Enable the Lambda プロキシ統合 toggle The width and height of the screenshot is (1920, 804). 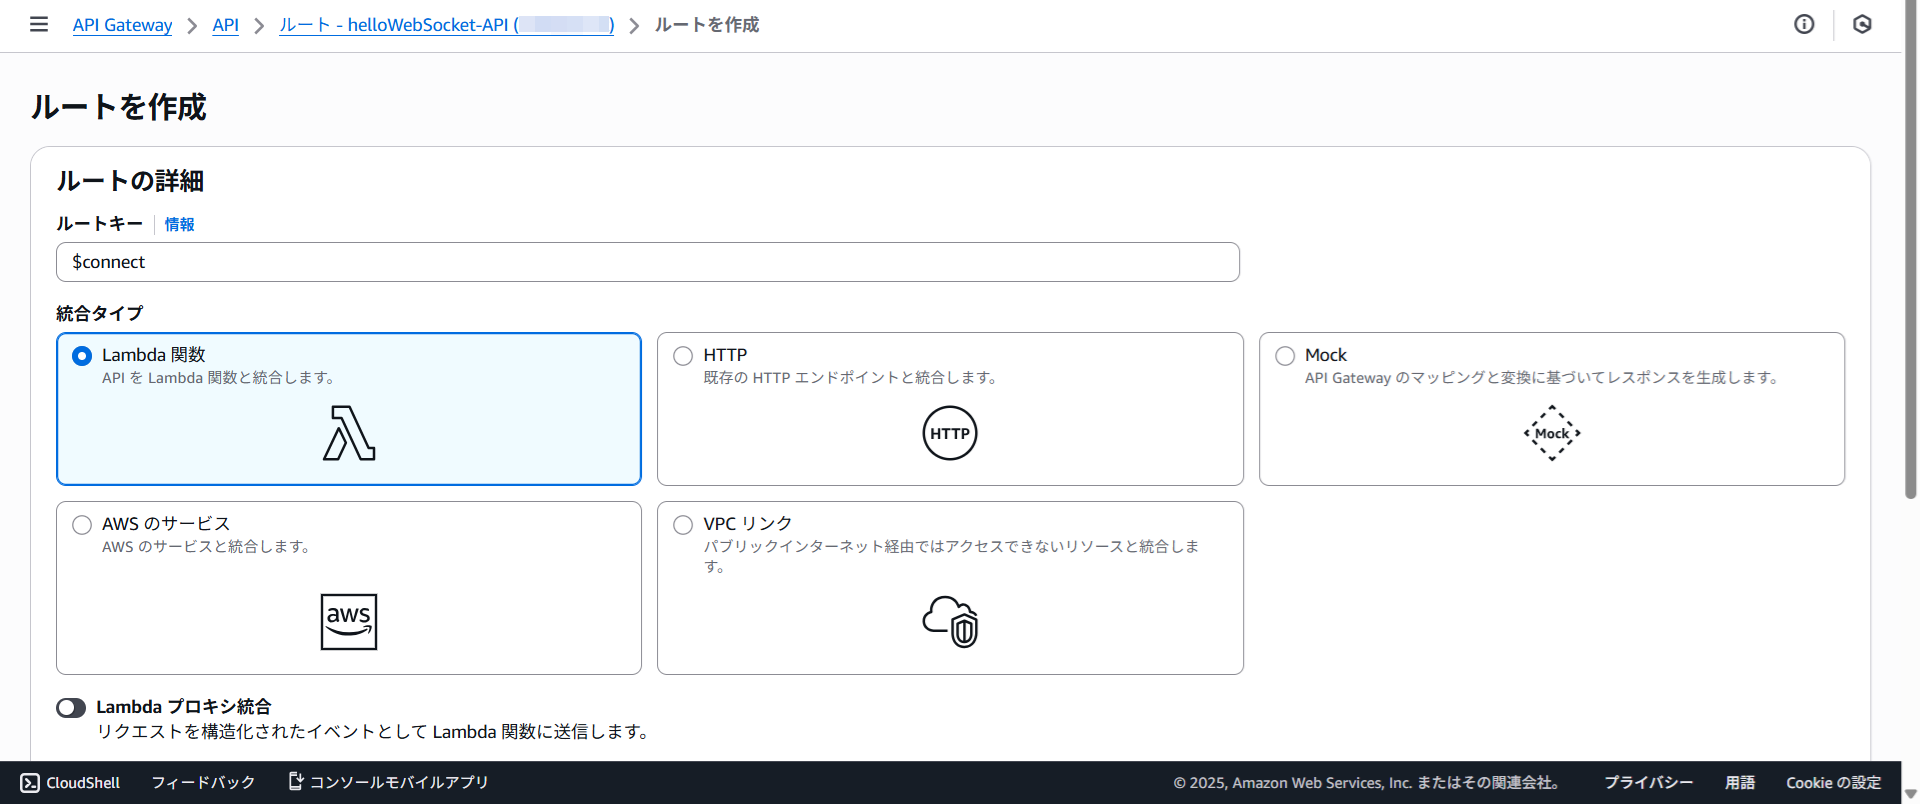coord(71,708)
